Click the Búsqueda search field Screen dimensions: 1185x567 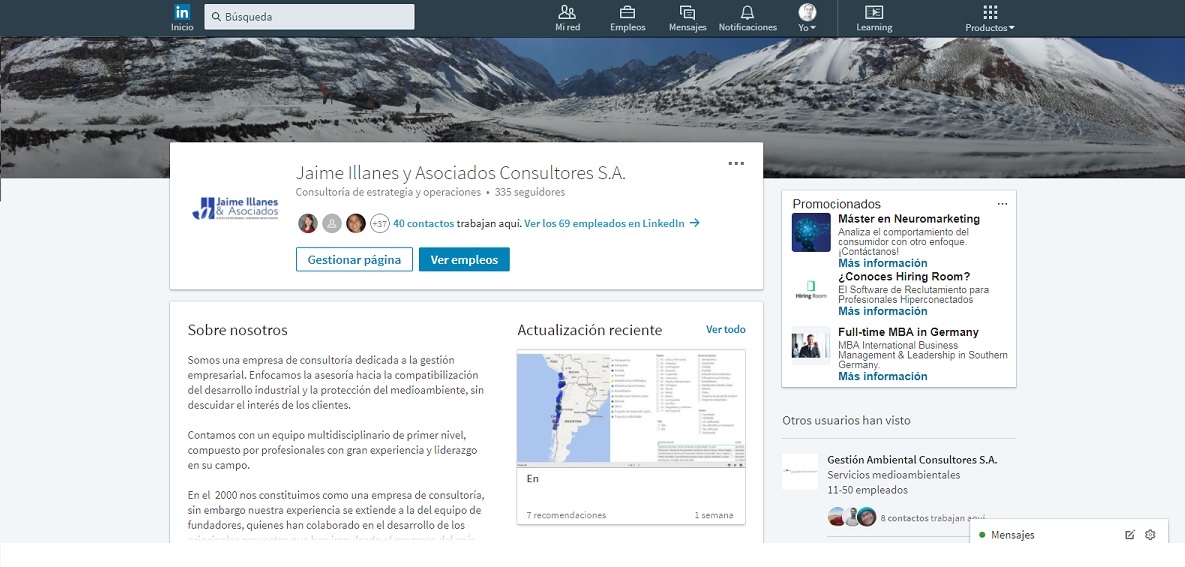click(309, 17)
